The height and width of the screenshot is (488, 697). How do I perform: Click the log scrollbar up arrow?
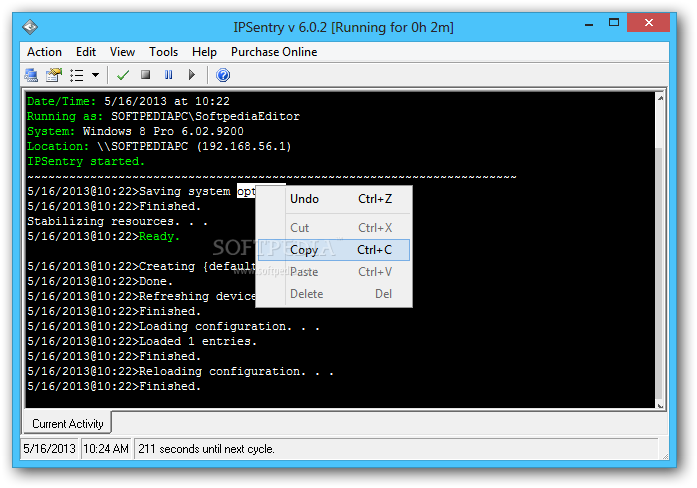pyautogui.click(x=660, y=98)
